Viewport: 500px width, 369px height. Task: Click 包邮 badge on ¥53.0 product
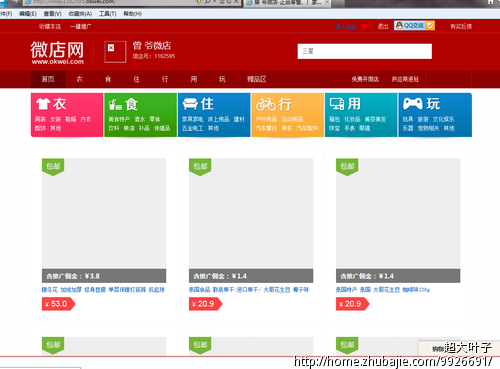53,167
